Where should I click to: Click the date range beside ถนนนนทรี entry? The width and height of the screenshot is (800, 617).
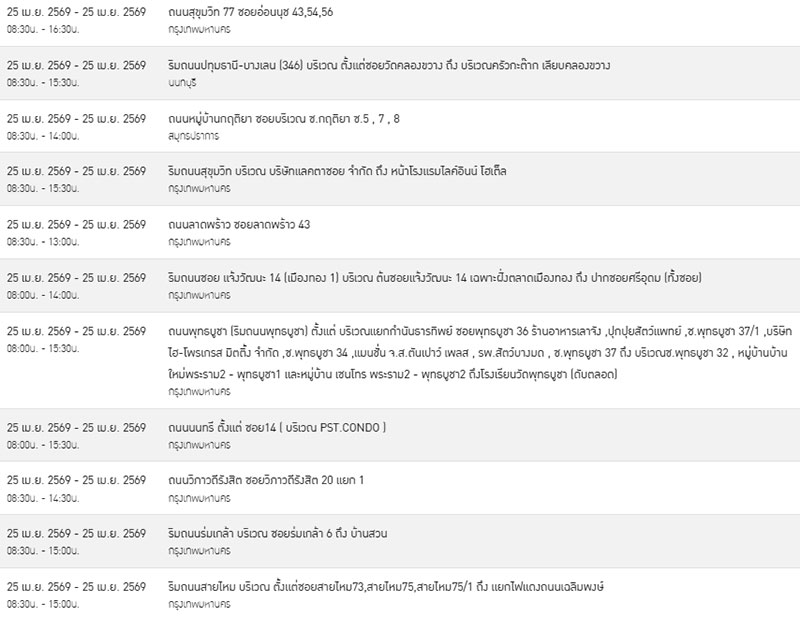76,427
